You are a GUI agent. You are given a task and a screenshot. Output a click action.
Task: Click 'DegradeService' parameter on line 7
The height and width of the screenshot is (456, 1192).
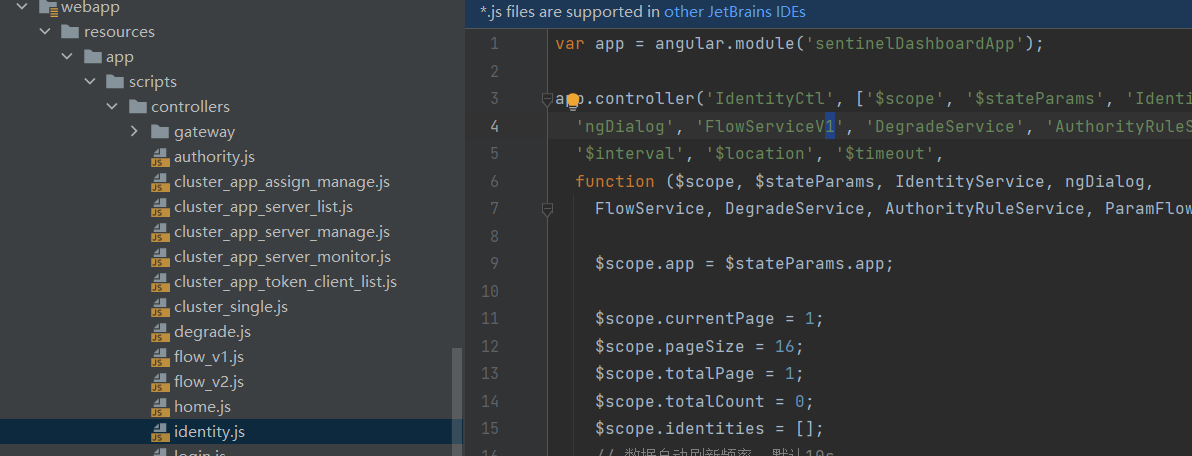794,209
